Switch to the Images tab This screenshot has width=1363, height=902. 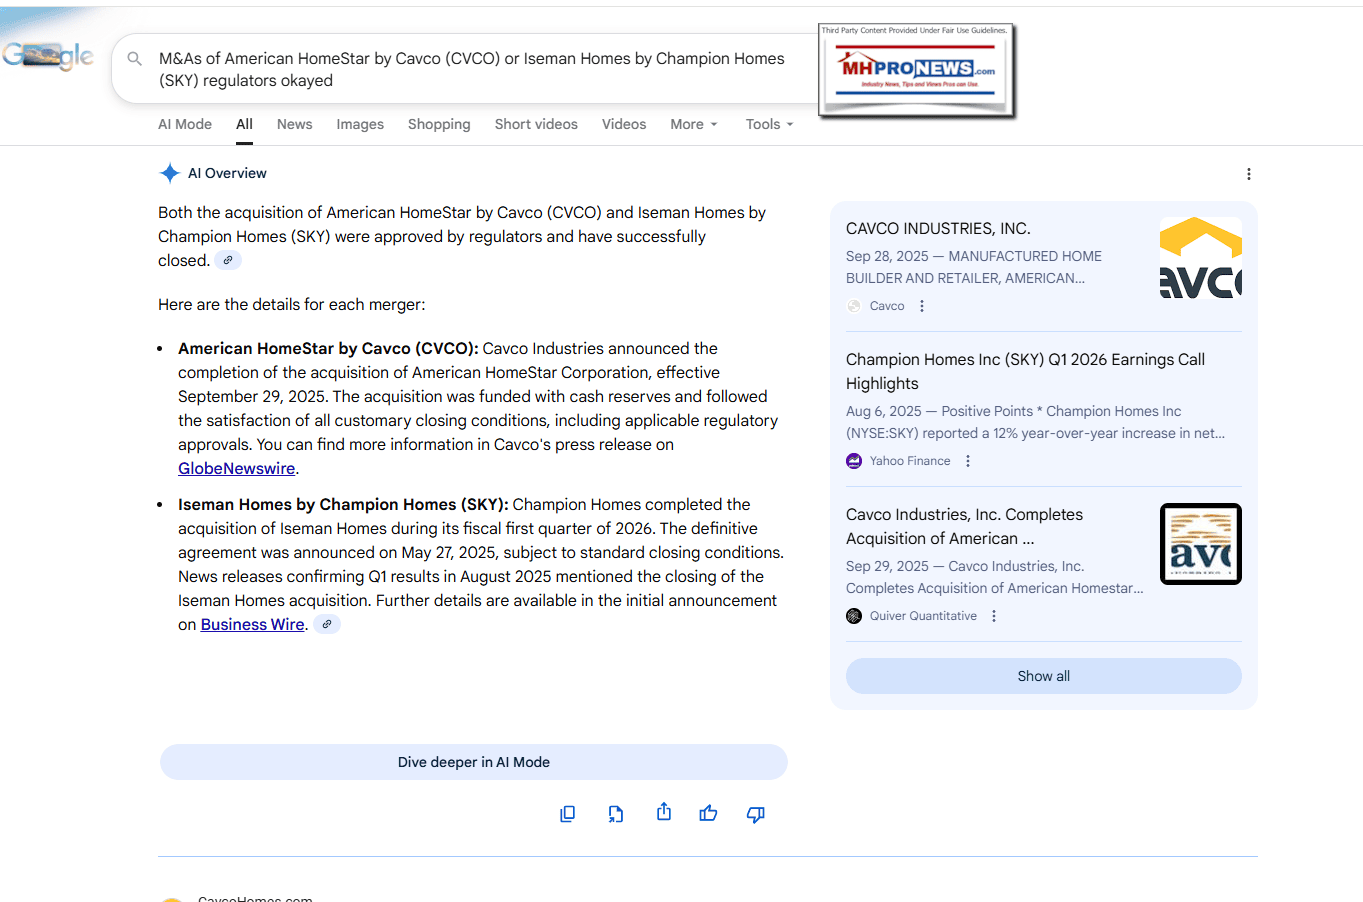coord(360,124)
